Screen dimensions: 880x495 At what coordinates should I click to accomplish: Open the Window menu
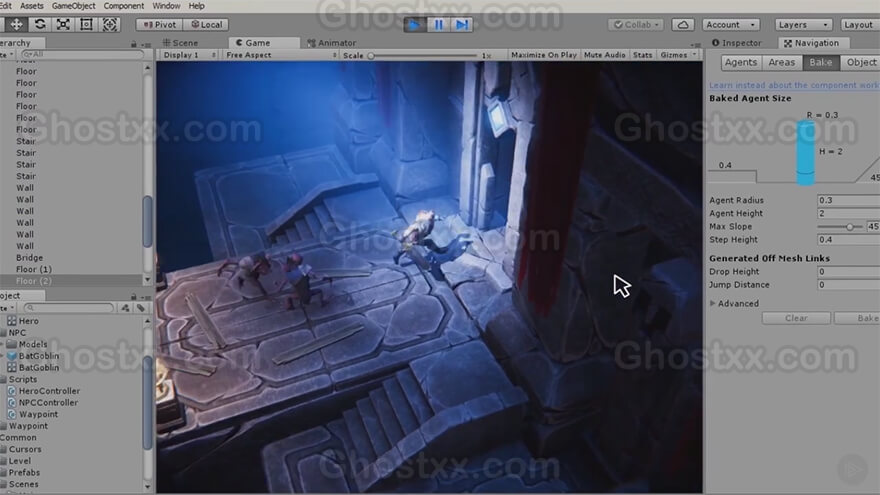(x=166, y=6)
